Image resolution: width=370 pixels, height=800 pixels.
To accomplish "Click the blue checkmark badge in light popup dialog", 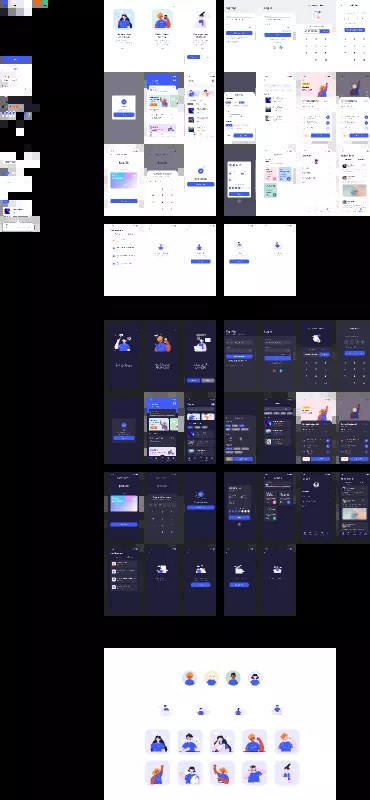I will click(x=124, y=102).
